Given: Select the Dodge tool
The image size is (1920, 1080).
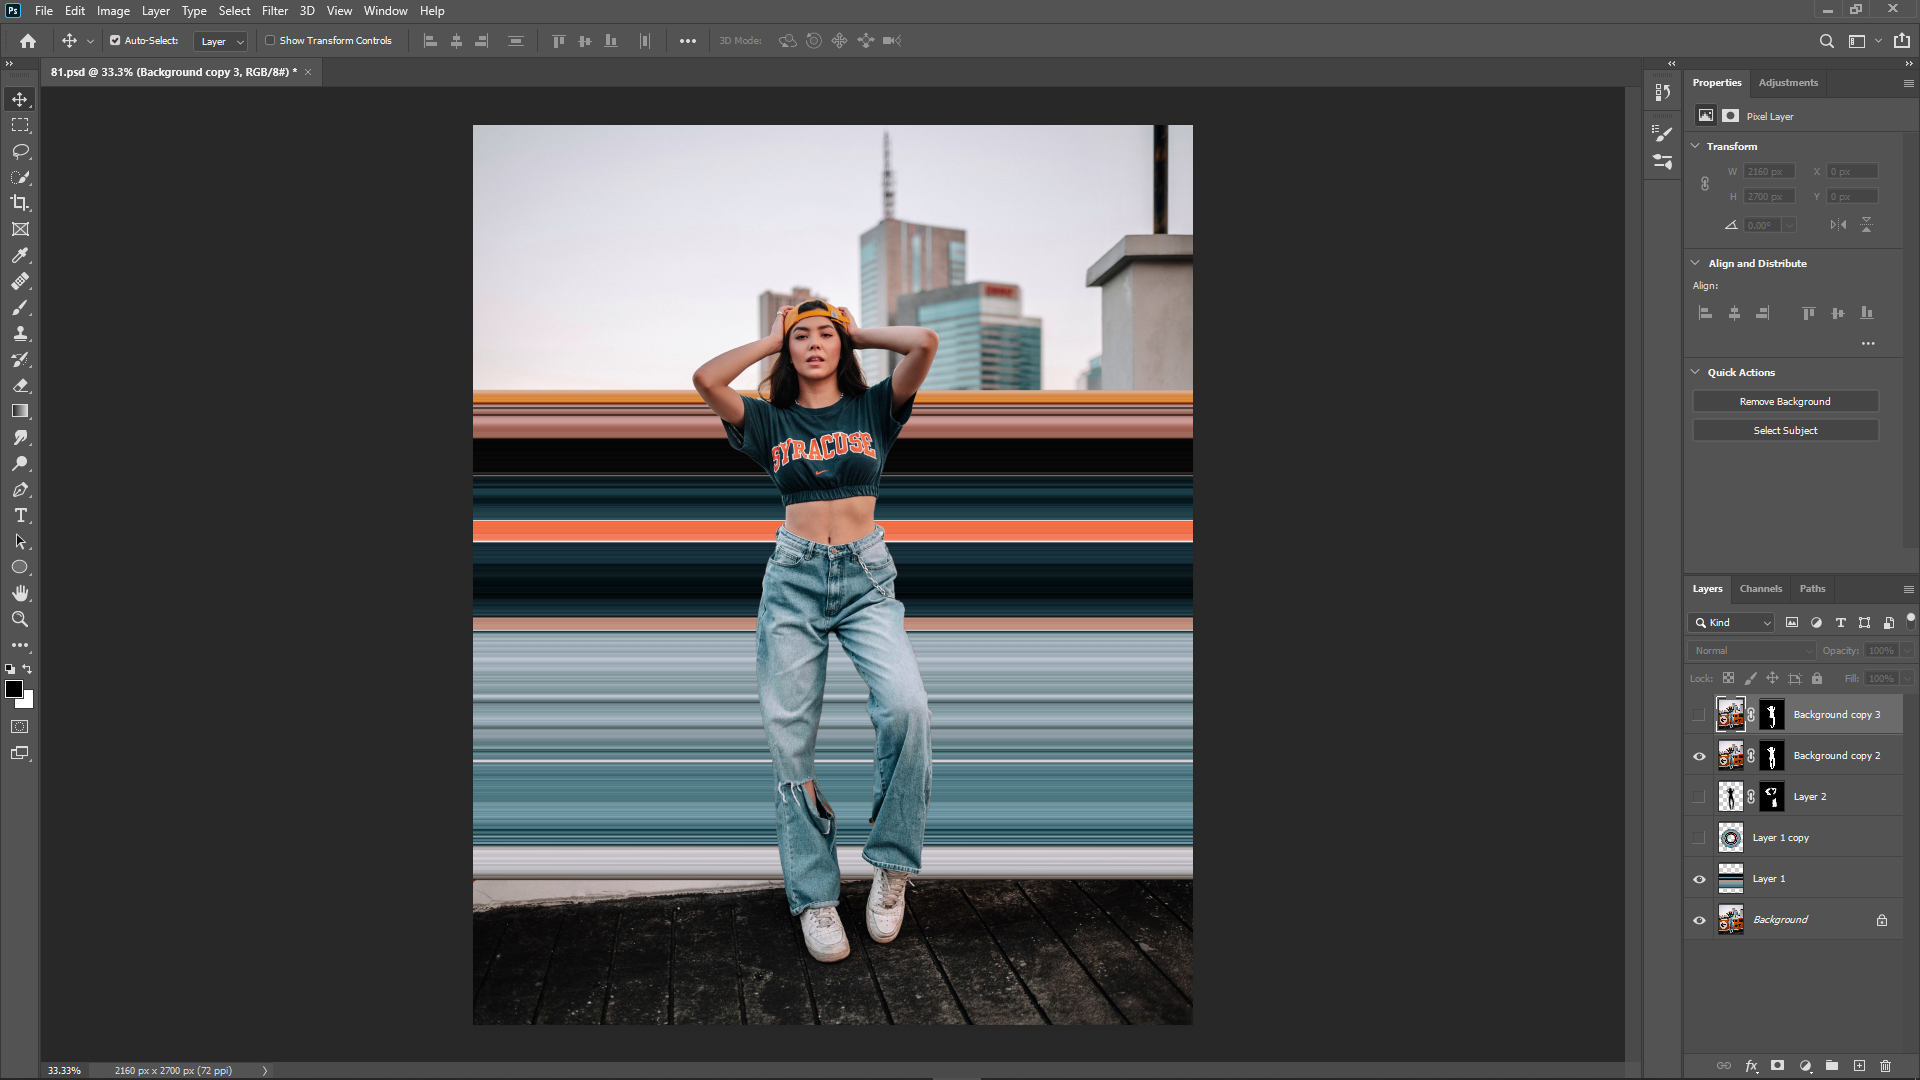Looking at the screenshot, I should tap(20, 463).
